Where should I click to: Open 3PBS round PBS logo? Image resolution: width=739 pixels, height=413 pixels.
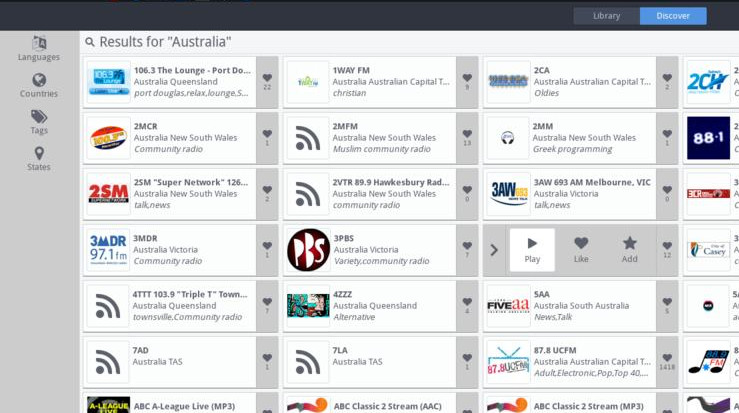pyautogui.click(x=308, y=250)
